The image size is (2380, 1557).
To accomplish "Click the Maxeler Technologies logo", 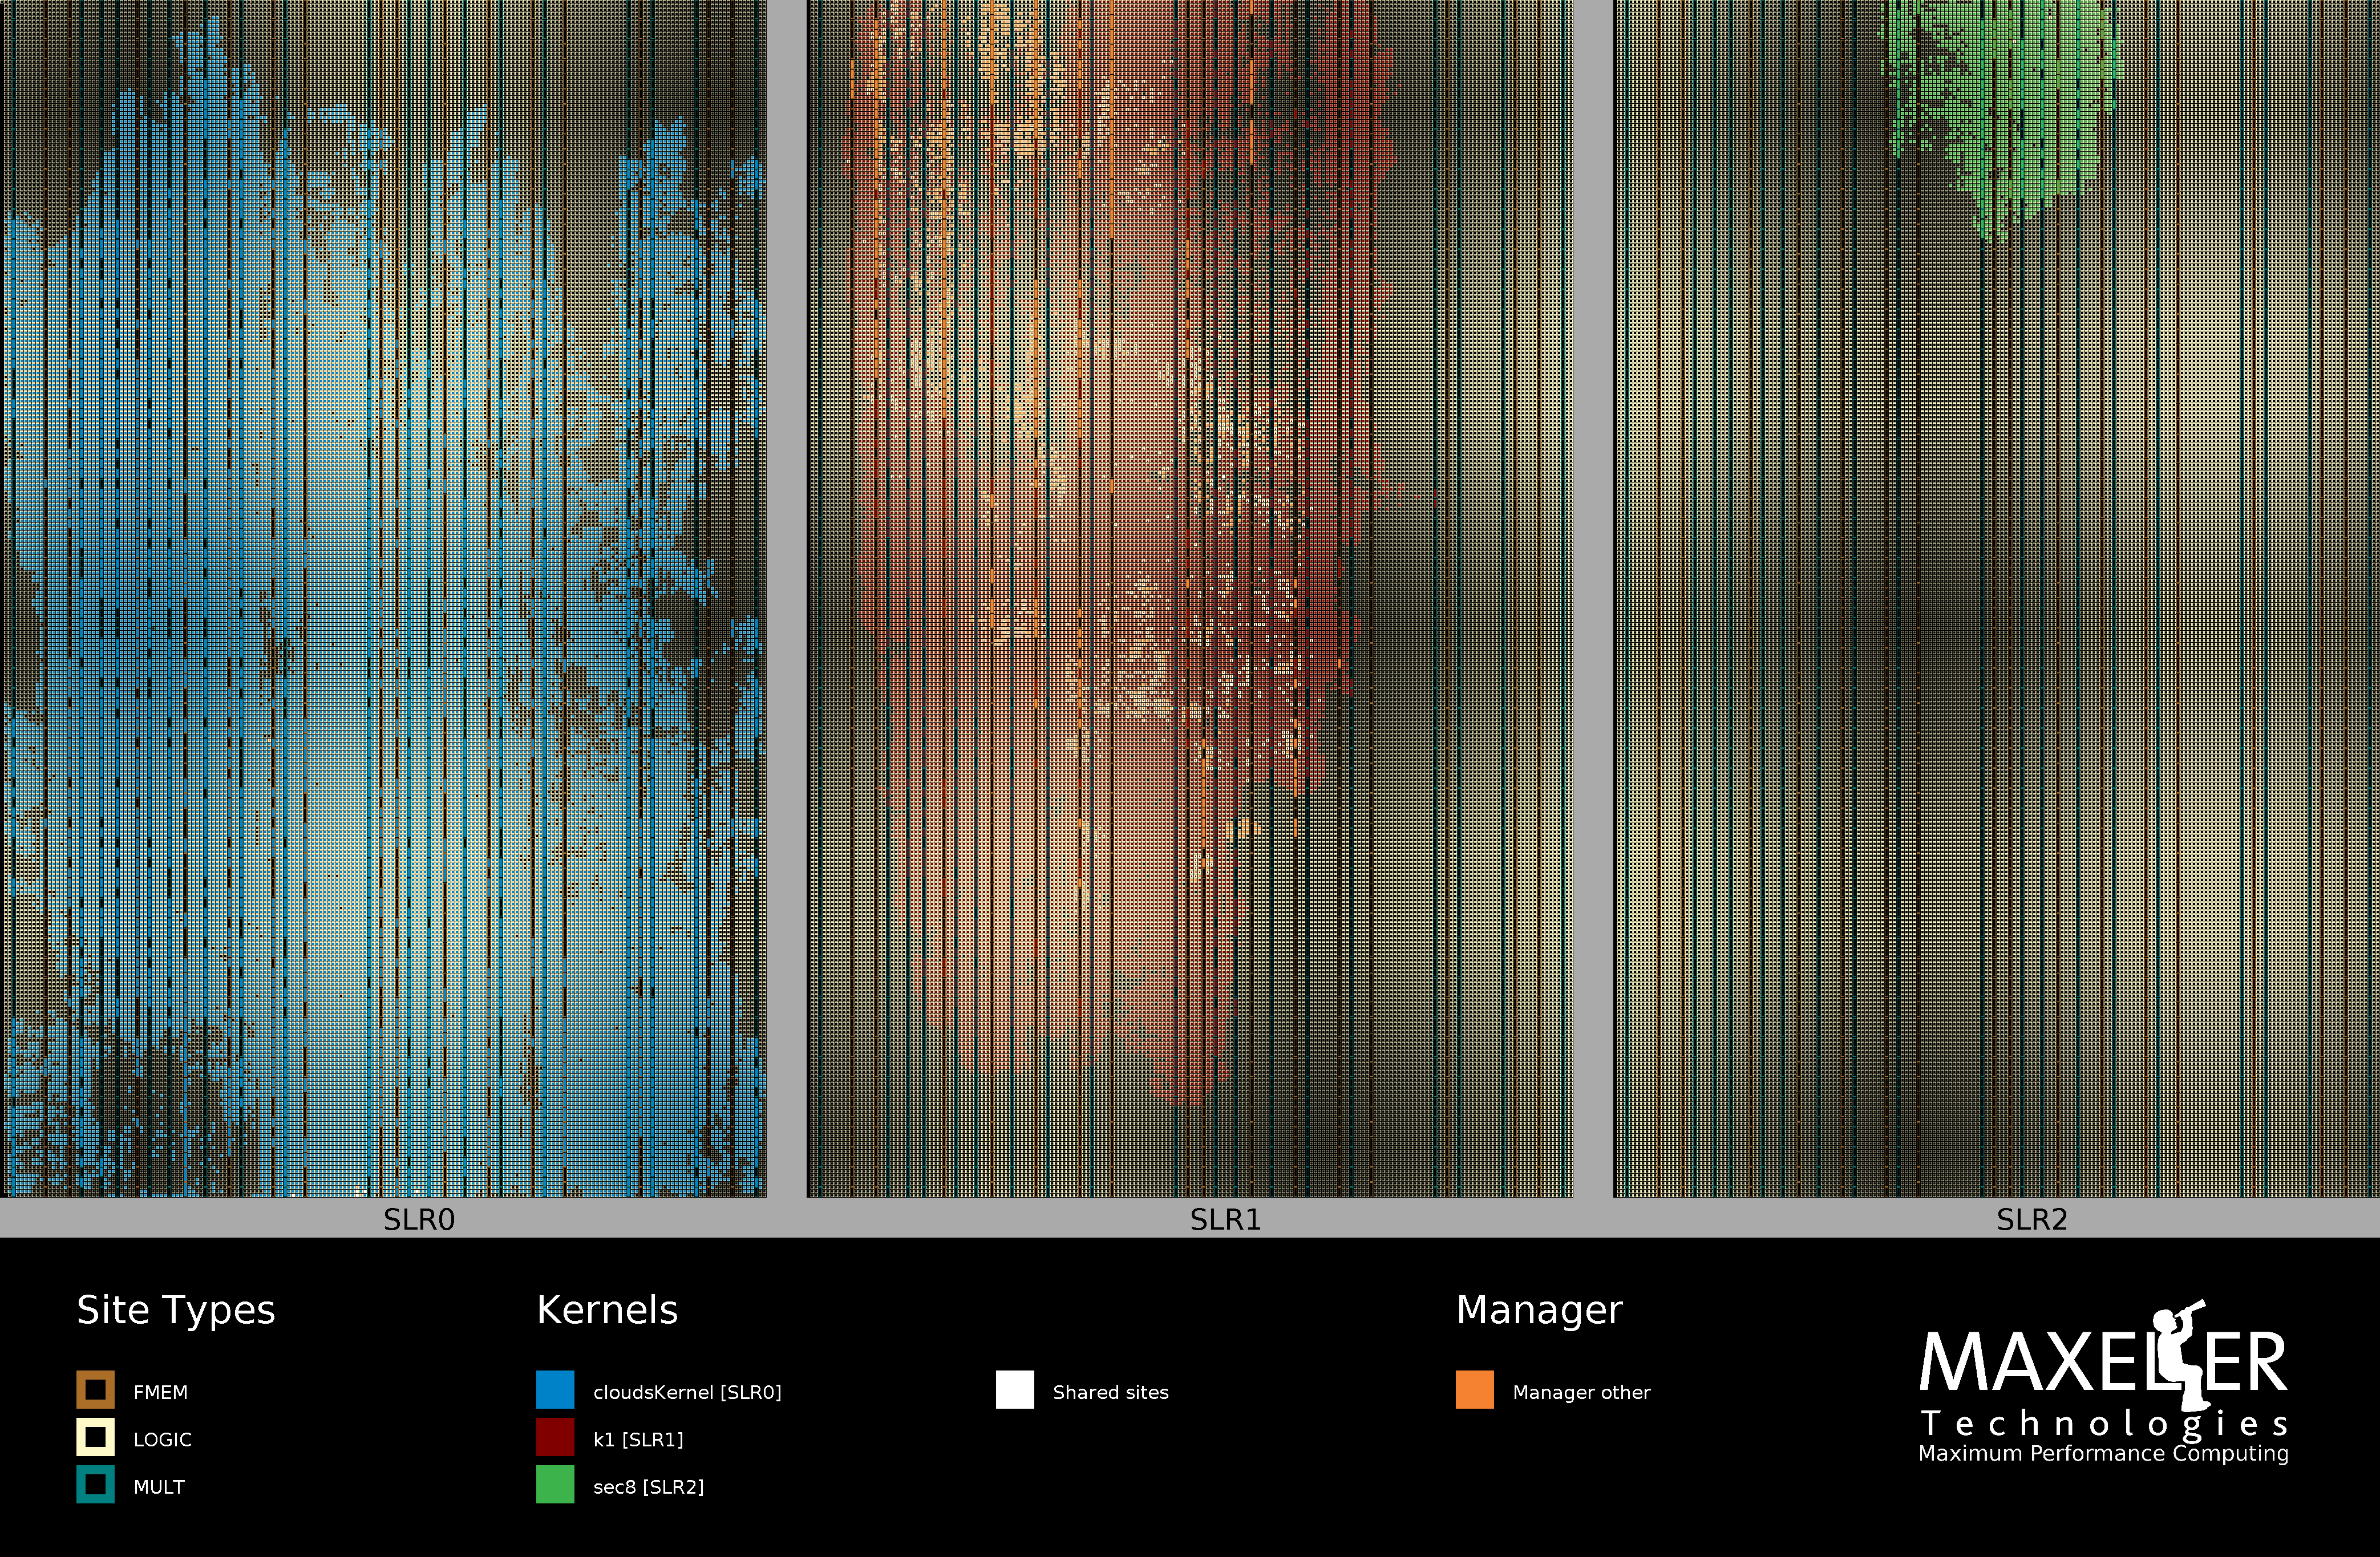I will pyautogui.click(x=2103, y=1382).
